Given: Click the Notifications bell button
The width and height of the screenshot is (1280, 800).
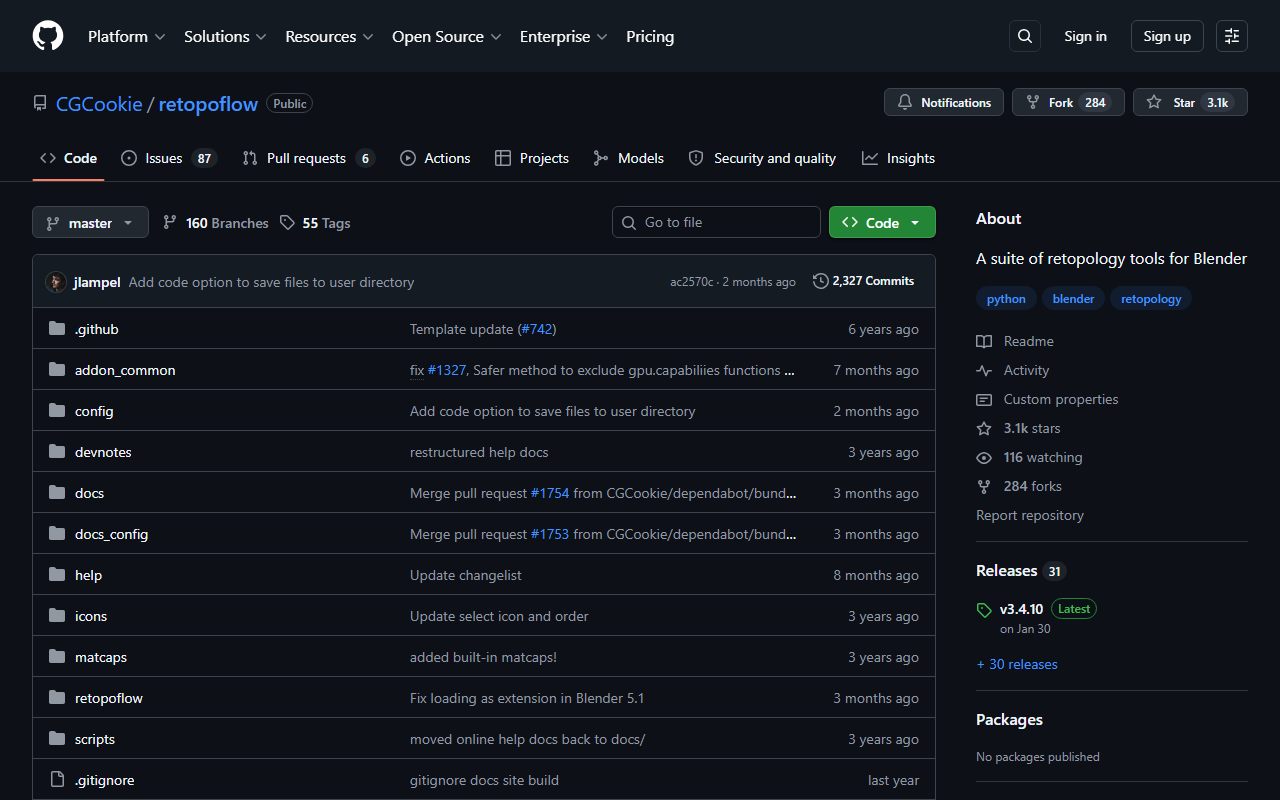Looking at the screenshot, I should tap(944, 102).
